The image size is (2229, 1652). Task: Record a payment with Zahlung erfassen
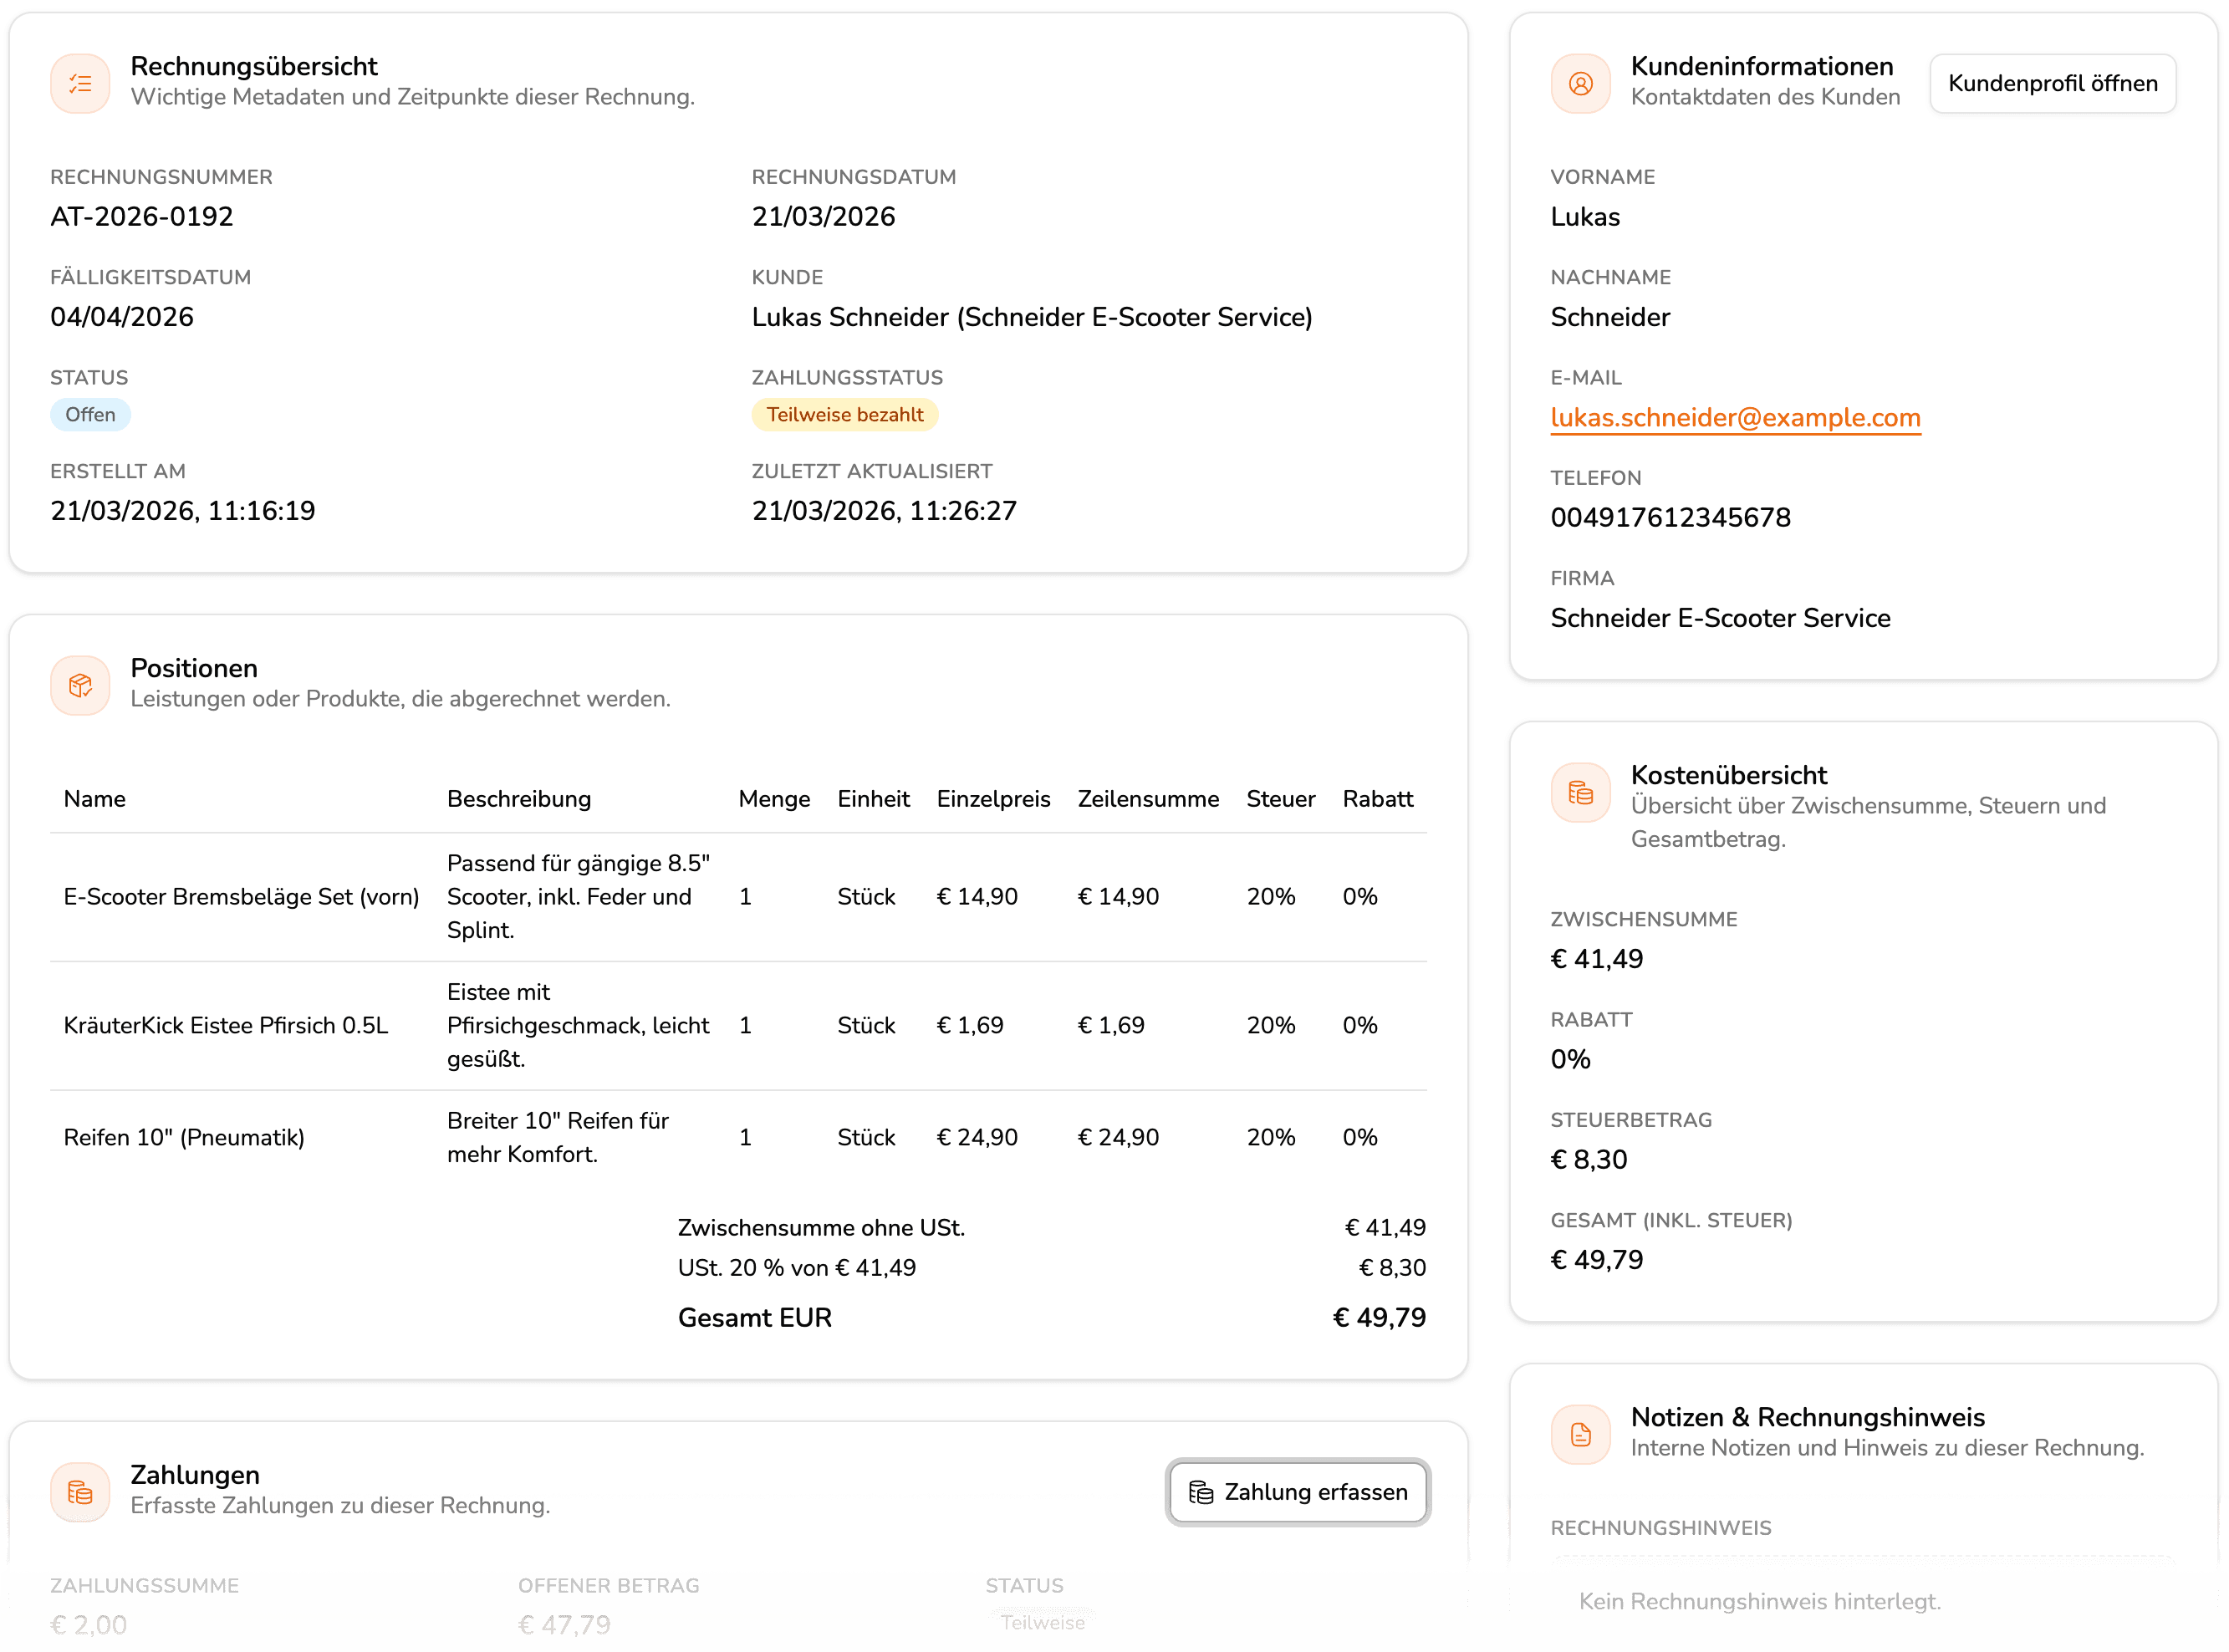1297,1492
